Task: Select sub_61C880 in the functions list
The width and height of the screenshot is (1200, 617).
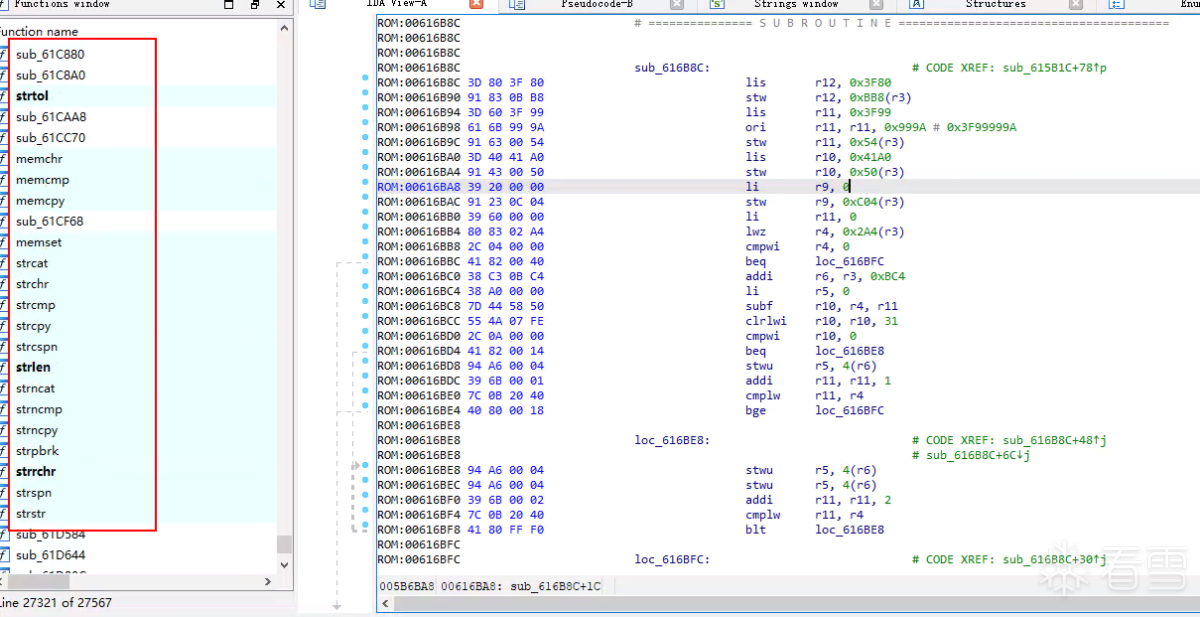Action: click(50, 54)
